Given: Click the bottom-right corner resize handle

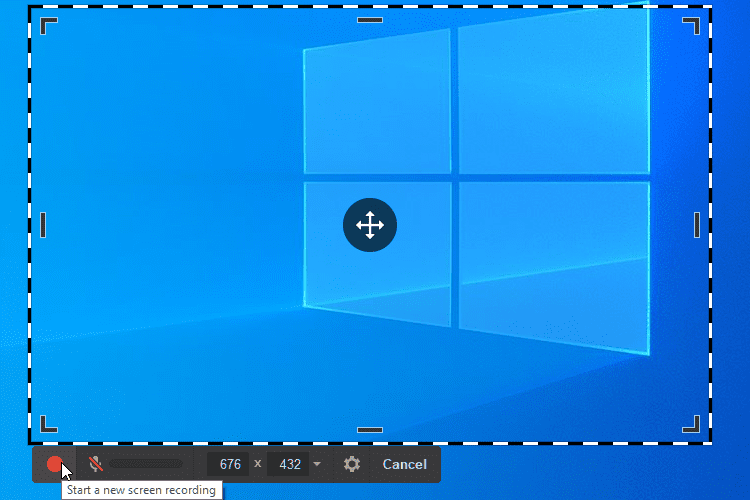Looking at the screenshot, I should point(691,424).
